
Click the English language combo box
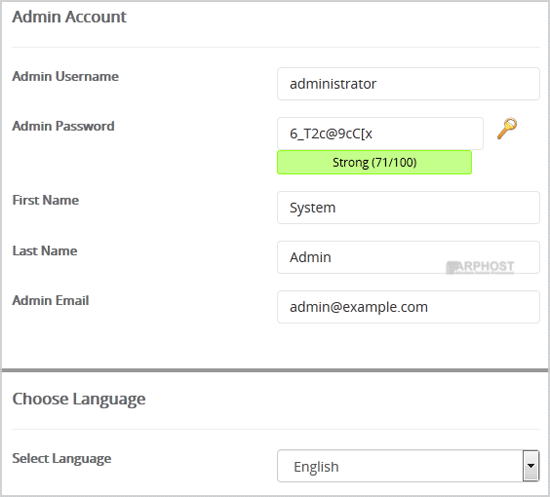point(408,466)
